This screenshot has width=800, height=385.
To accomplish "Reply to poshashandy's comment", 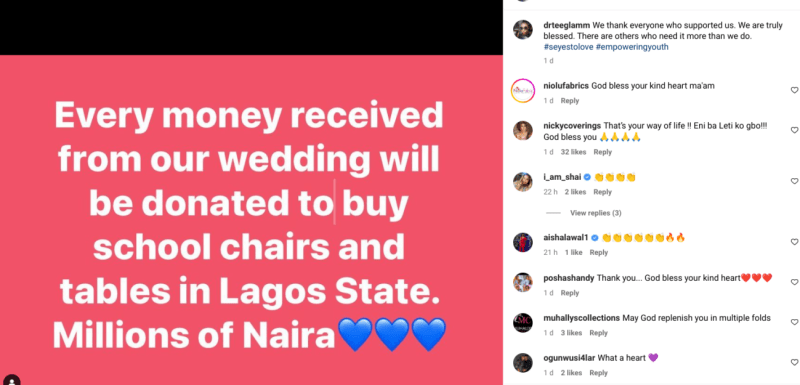I will 570,293.
